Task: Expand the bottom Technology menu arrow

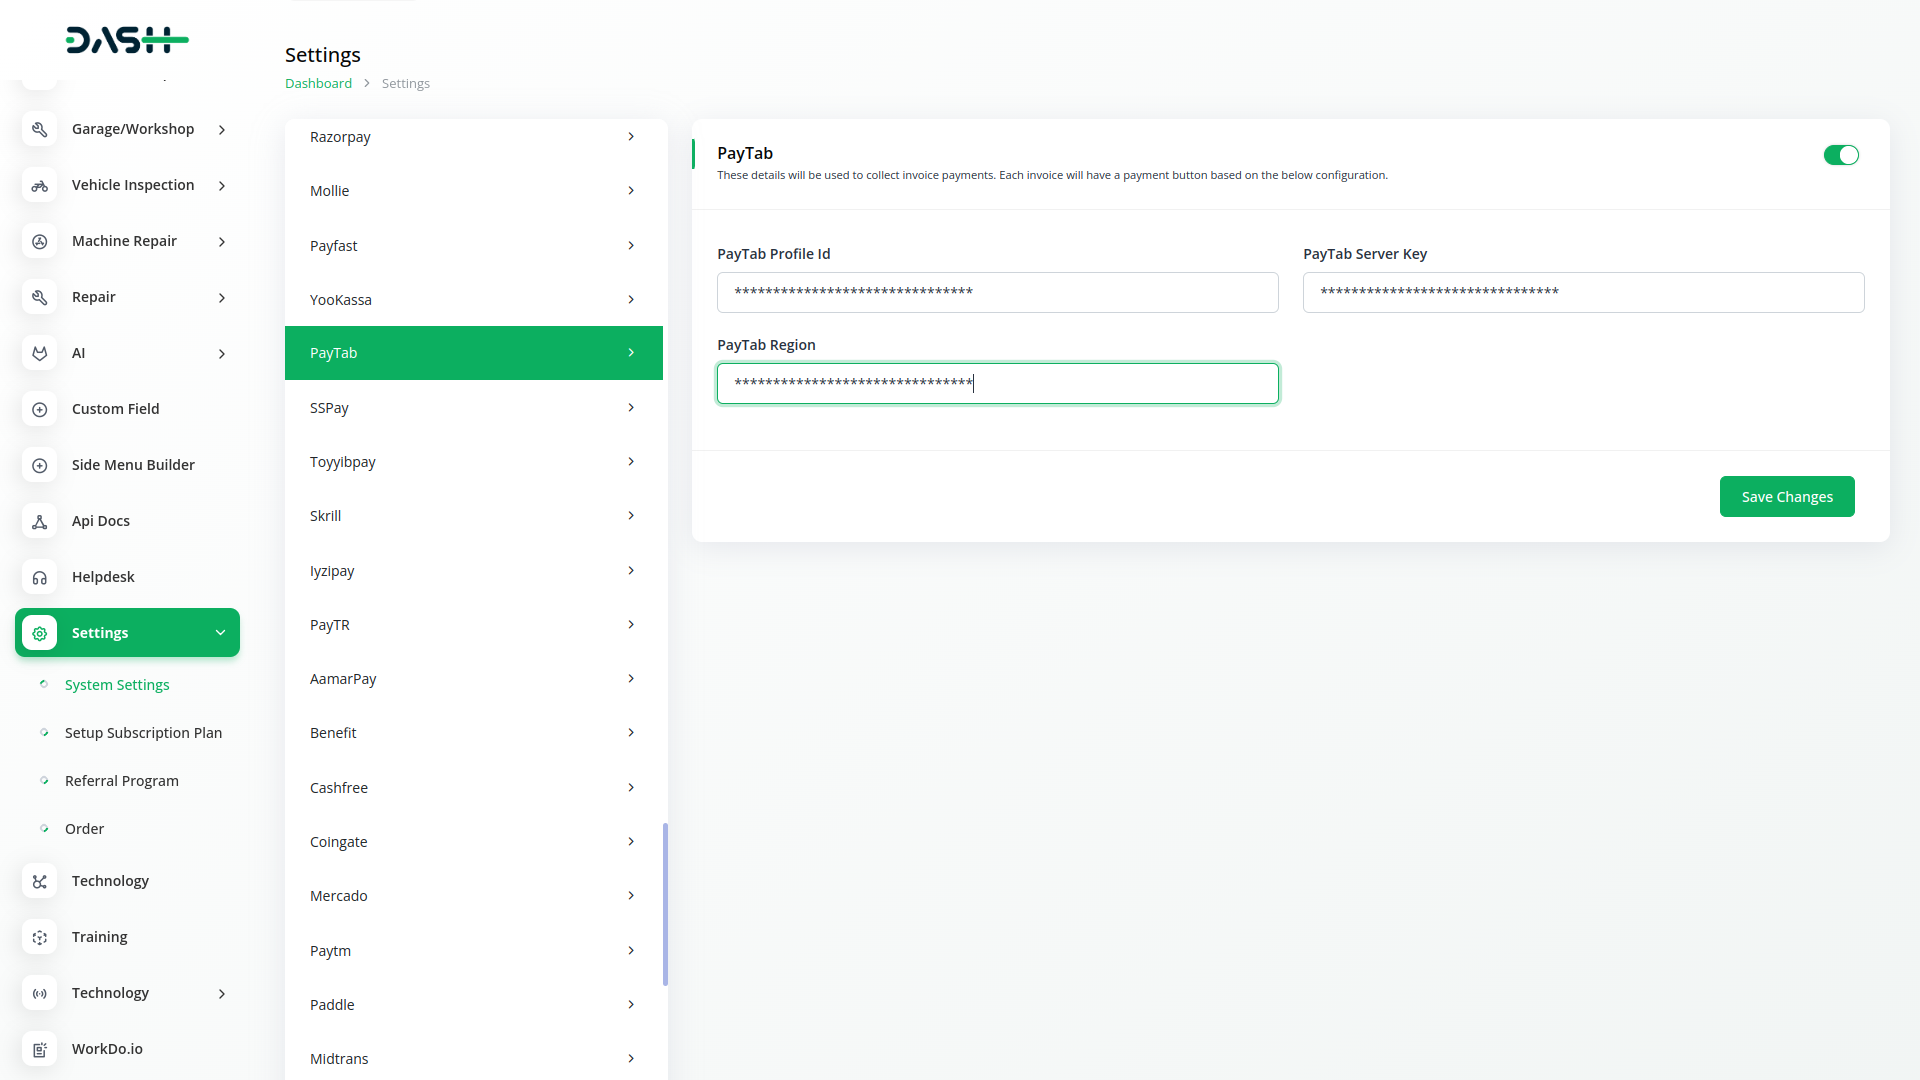Action: tap(222, 994)
